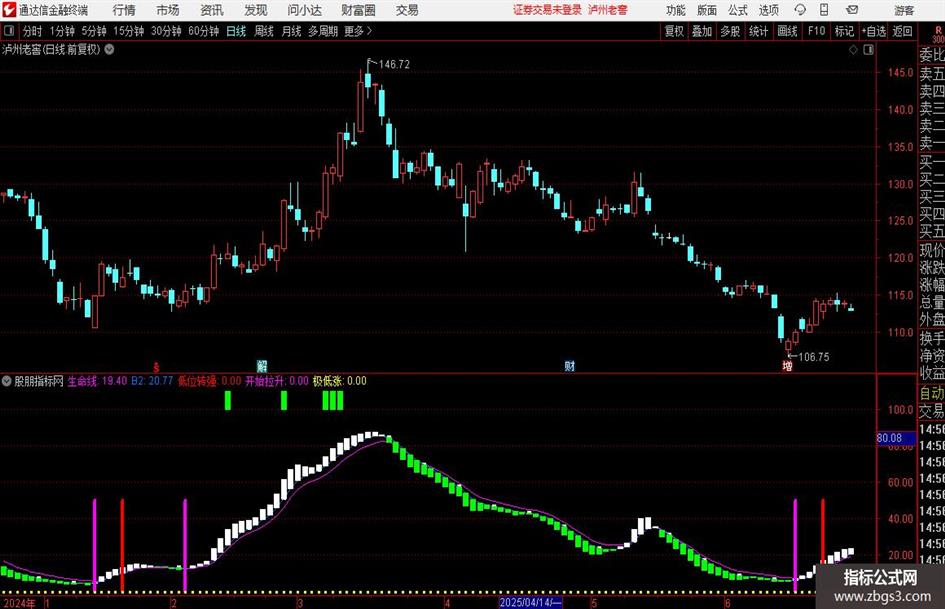
Task: Click the 泸州老窖 stock name in title bar
Action: pyautogui.click(x=608, y=10)
